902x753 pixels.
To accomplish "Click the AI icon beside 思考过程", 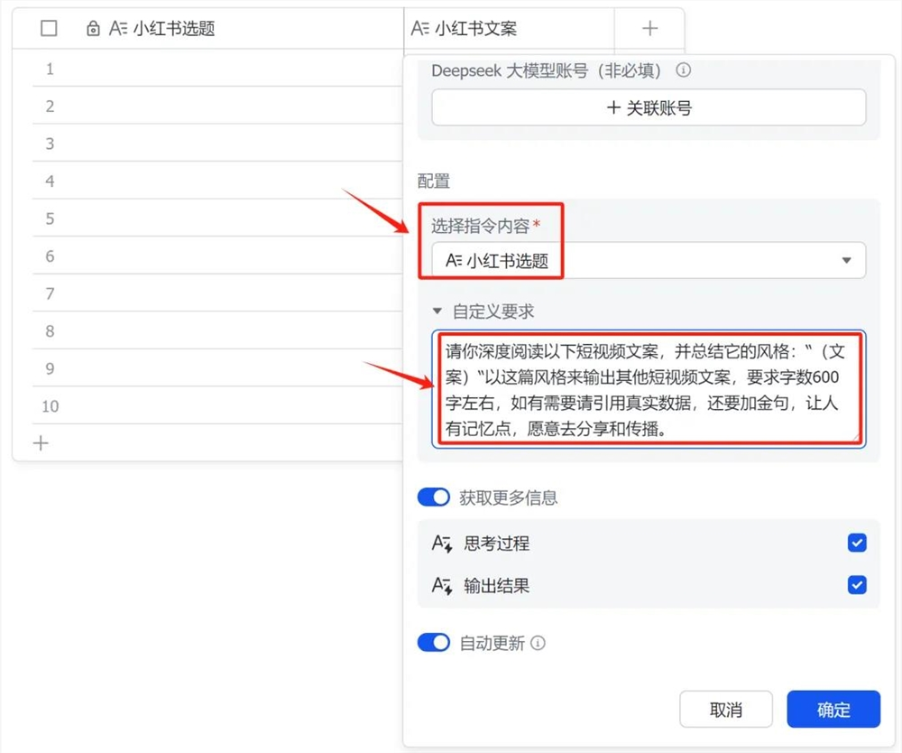I will tap(441, 543).
